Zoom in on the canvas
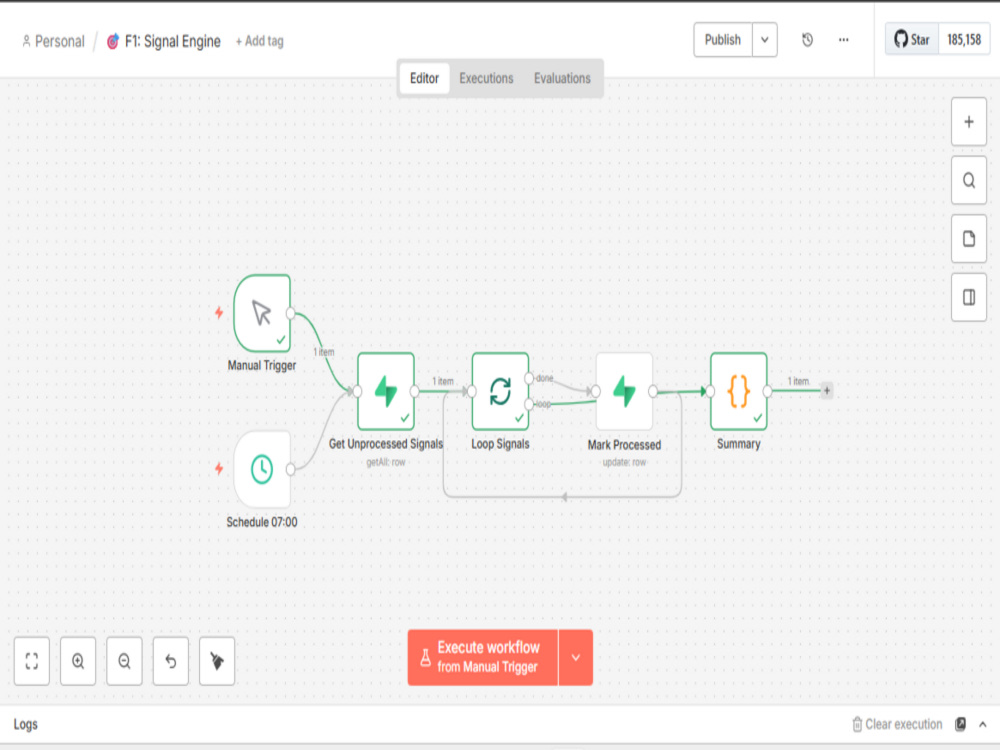The image size is (1000, 750). [x=78, y=661]
